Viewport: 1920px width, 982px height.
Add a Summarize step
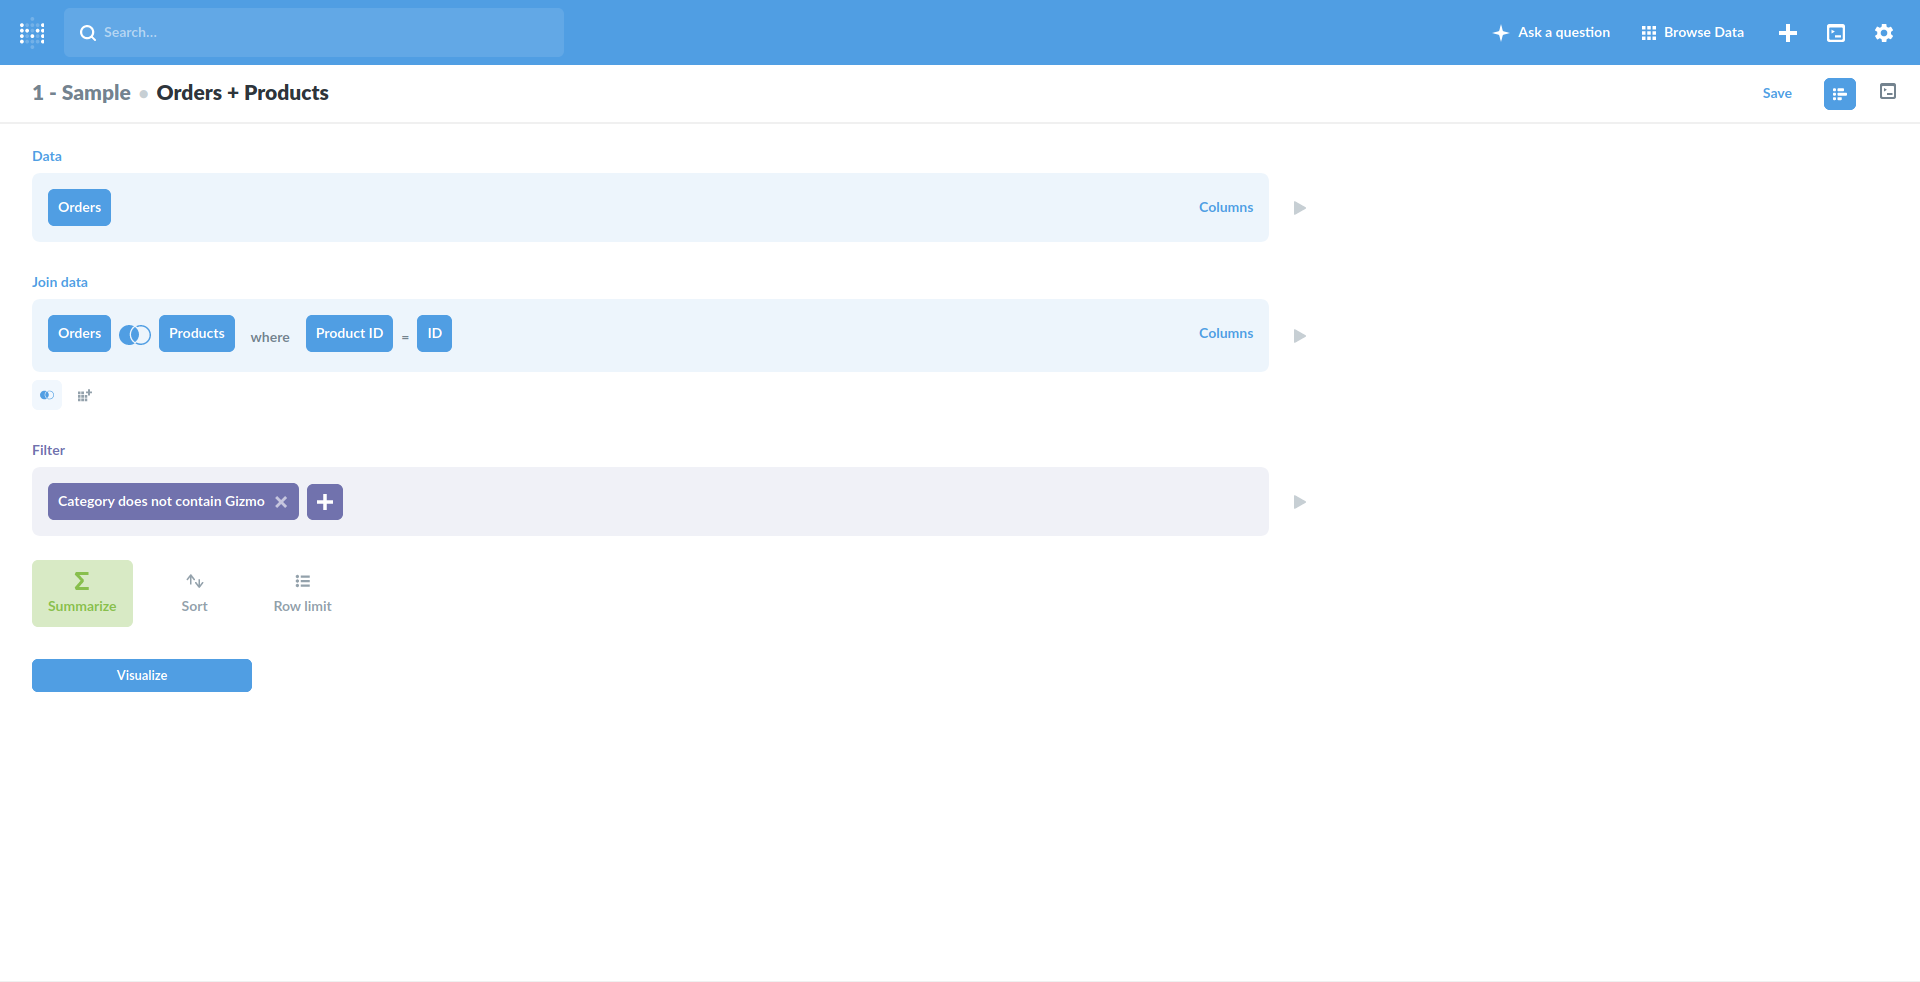82,594
